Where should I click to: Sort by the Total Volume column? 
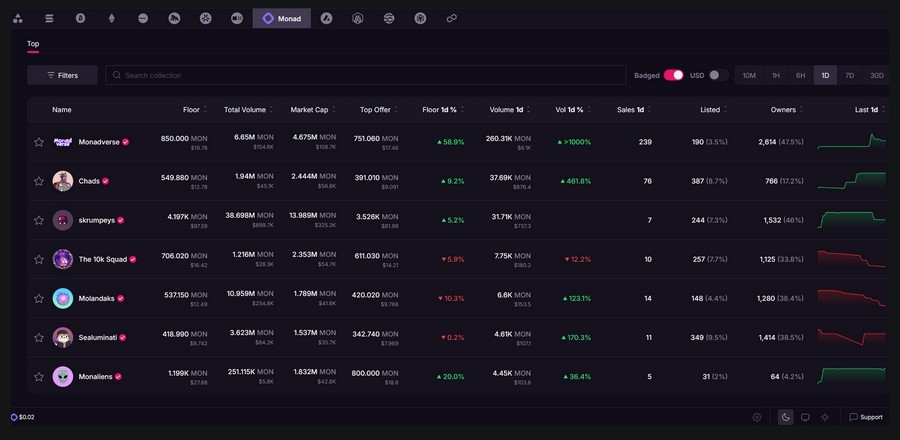(x=245, y=109)
